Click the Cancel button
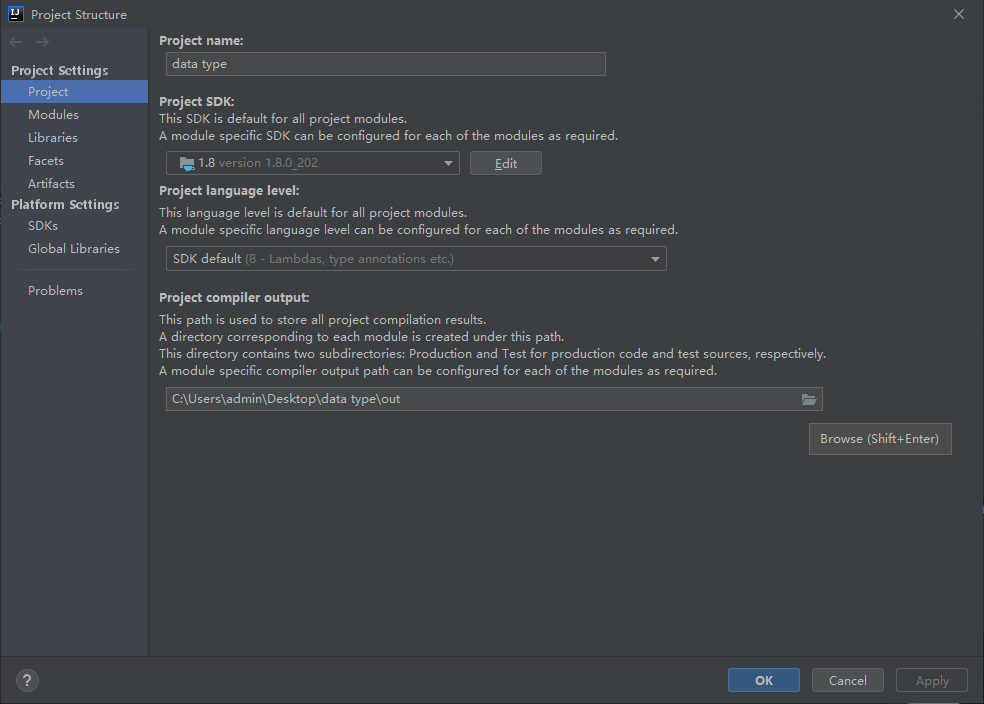 [847, 680]
